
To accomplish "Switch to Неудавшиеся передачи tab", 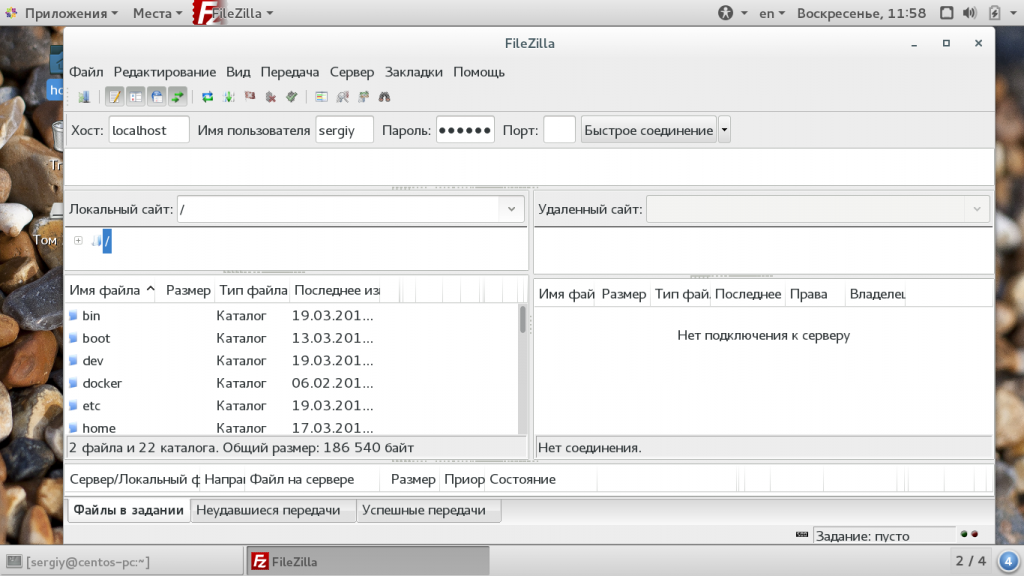I will coord(274,510).
